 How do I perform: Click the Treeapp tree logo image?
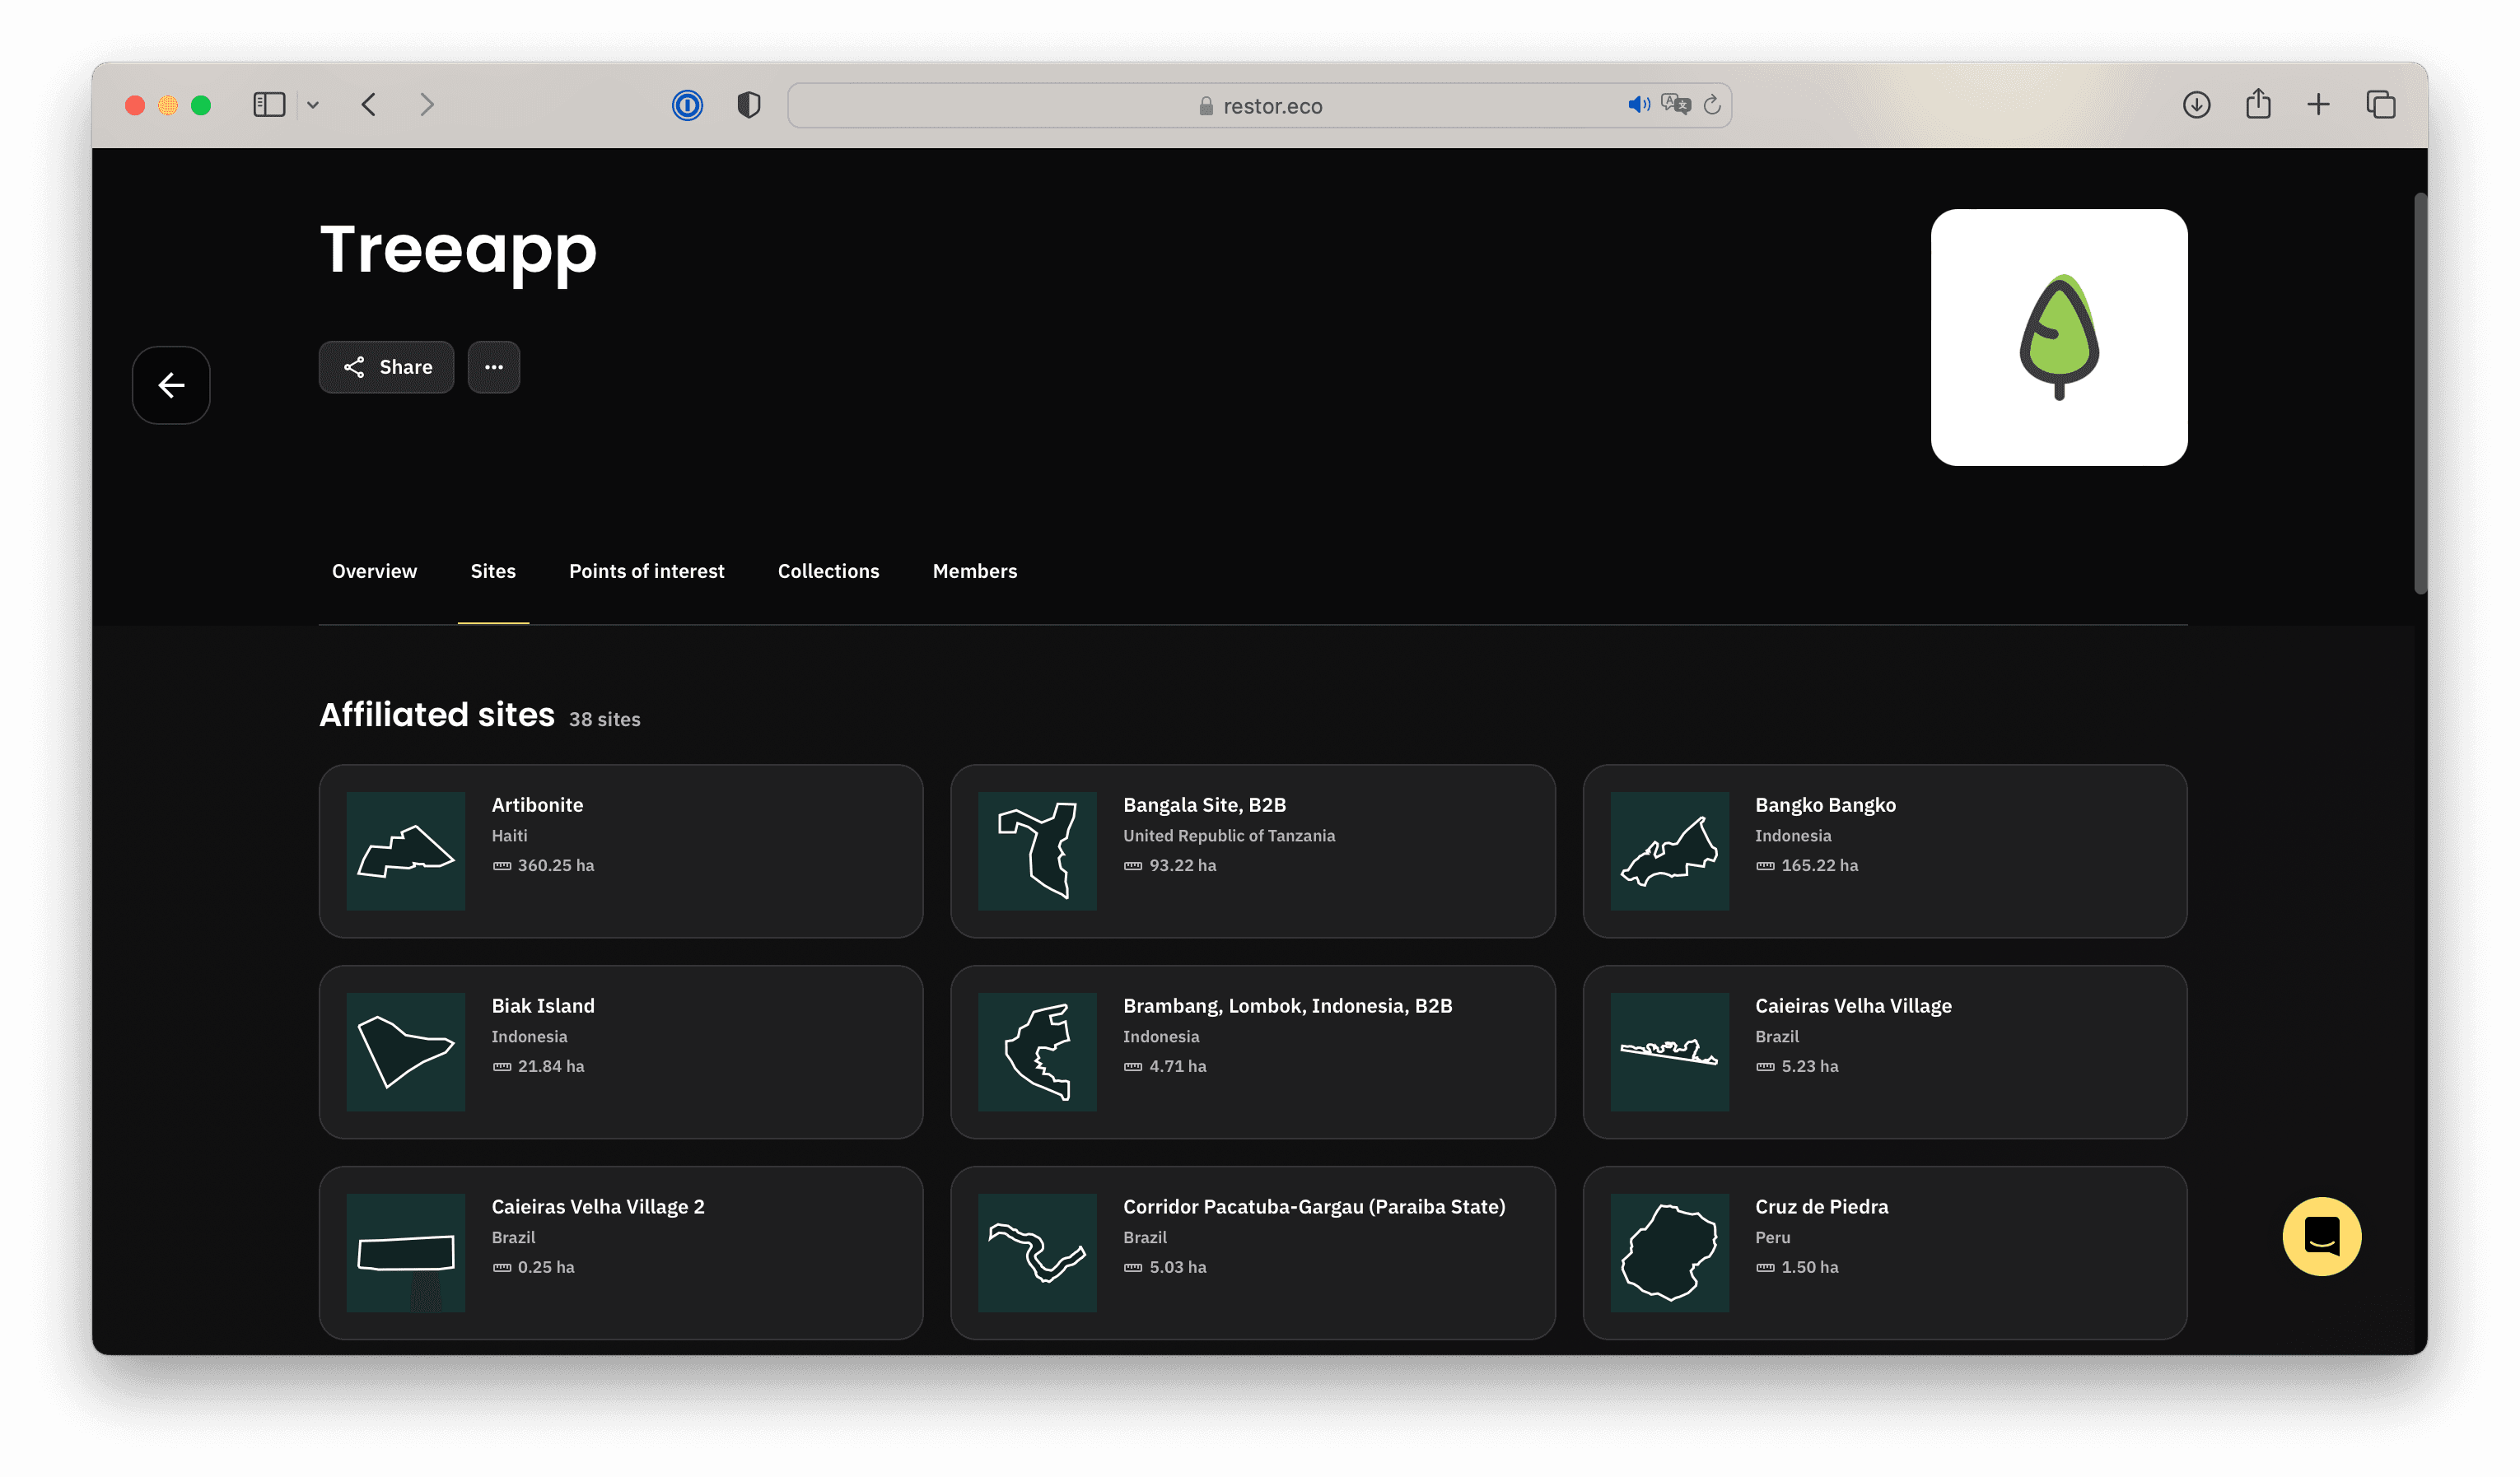click(2058, 337)
